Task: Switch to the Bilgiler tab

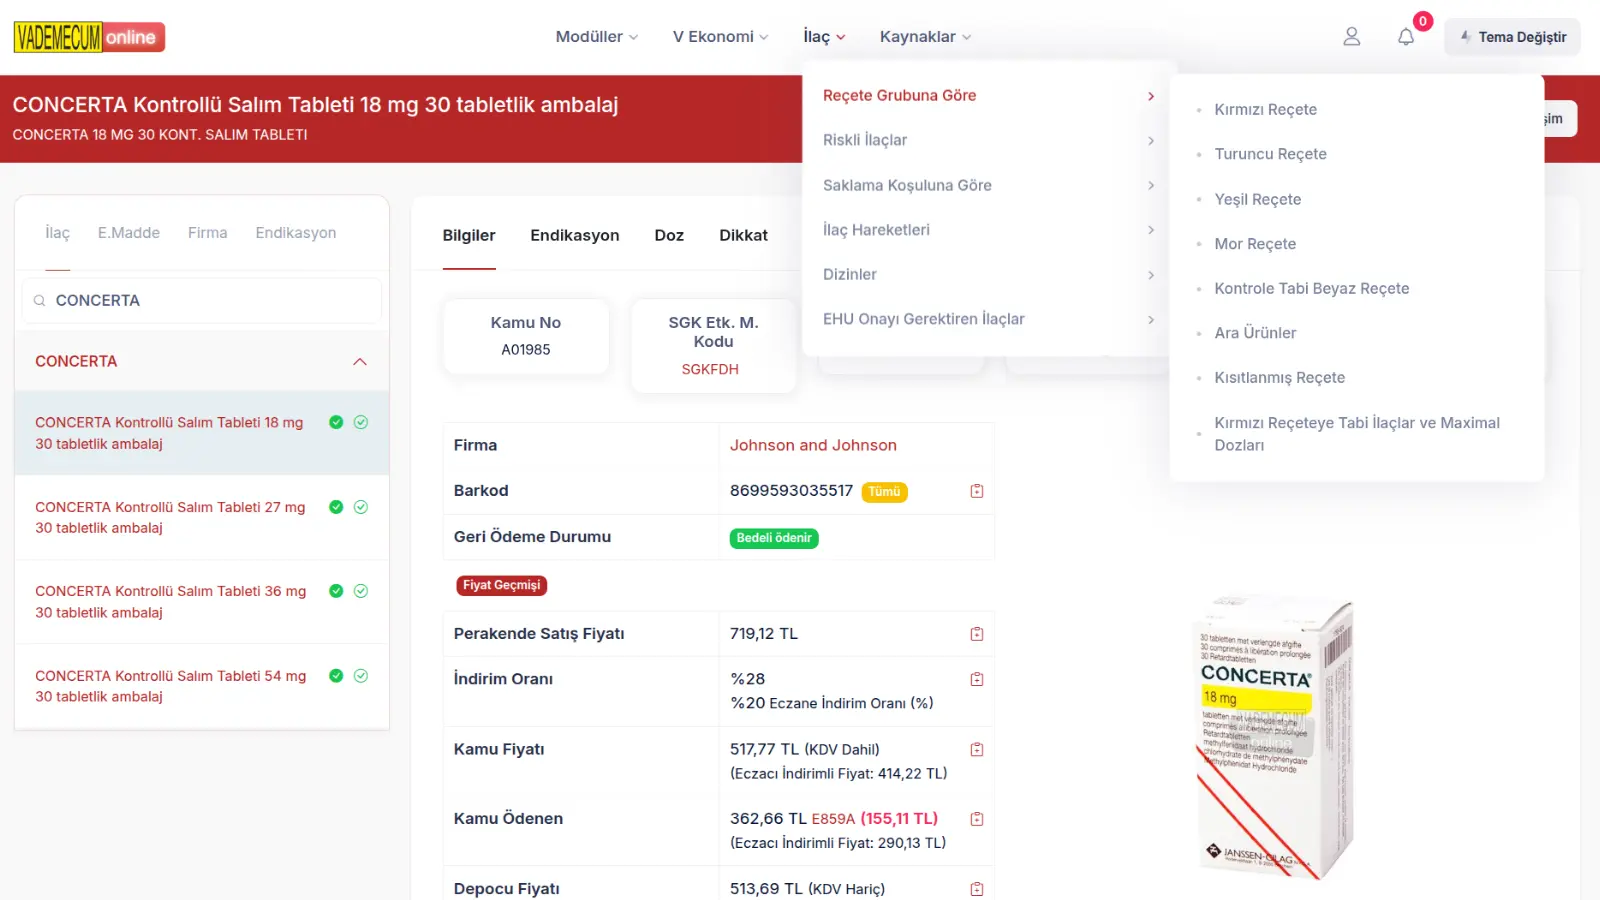Action: tap(469, 235)
